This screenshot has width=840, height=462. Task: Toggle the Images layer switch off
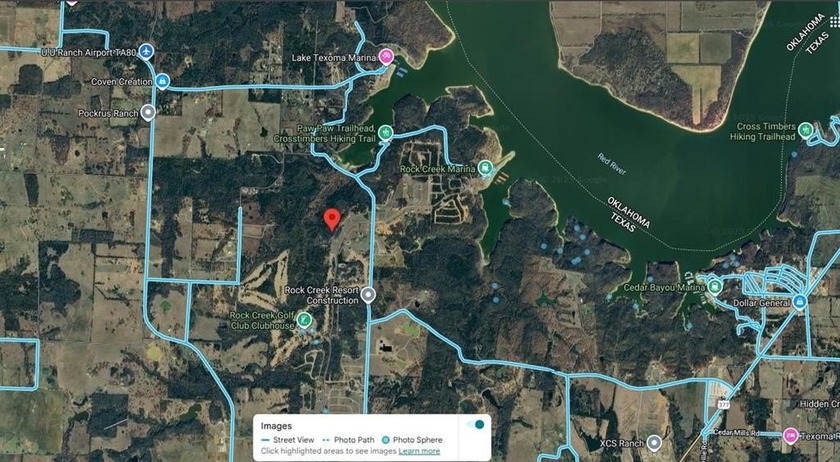(475, 424)
